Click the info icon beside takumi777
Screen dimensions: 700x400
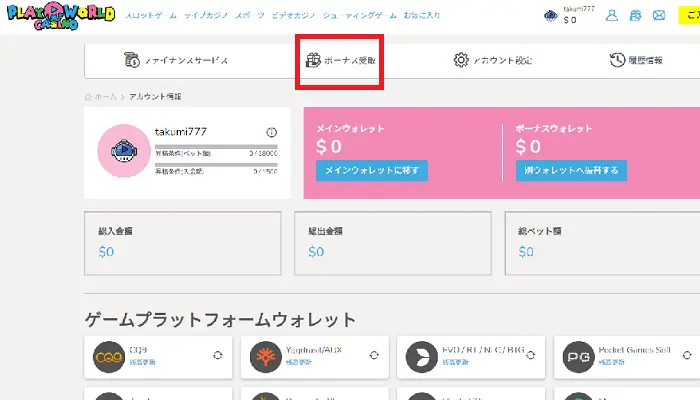point(271,132)
